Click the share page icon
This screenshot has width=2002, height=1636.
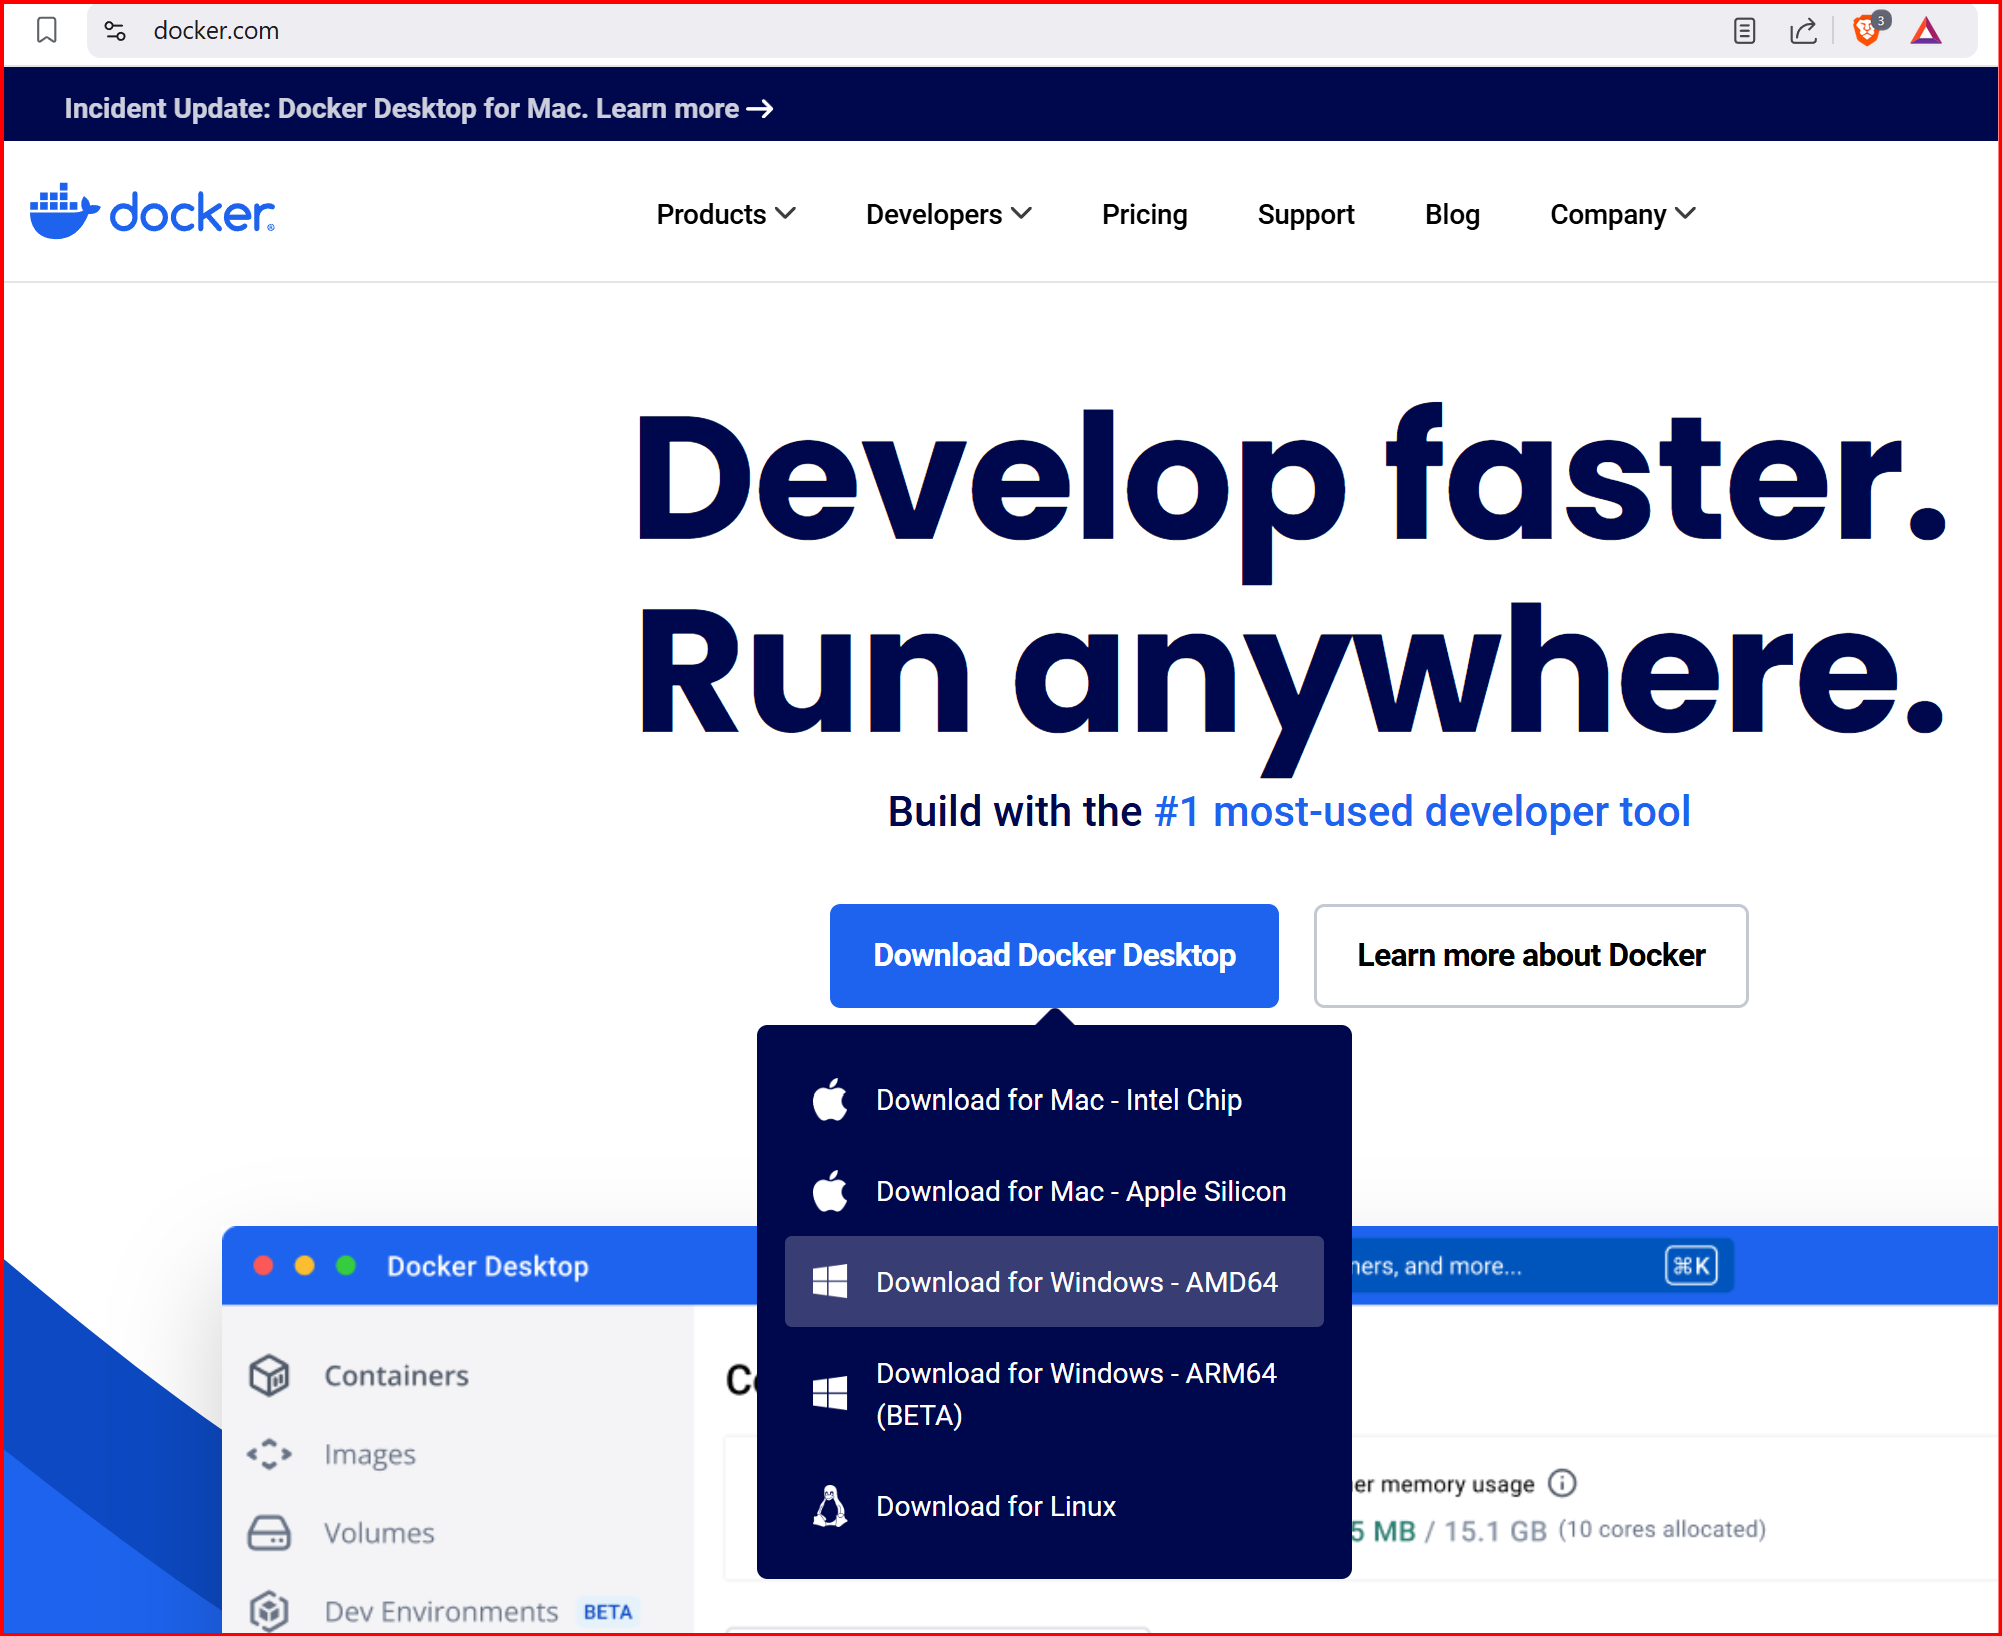[x=1803, y=31]
